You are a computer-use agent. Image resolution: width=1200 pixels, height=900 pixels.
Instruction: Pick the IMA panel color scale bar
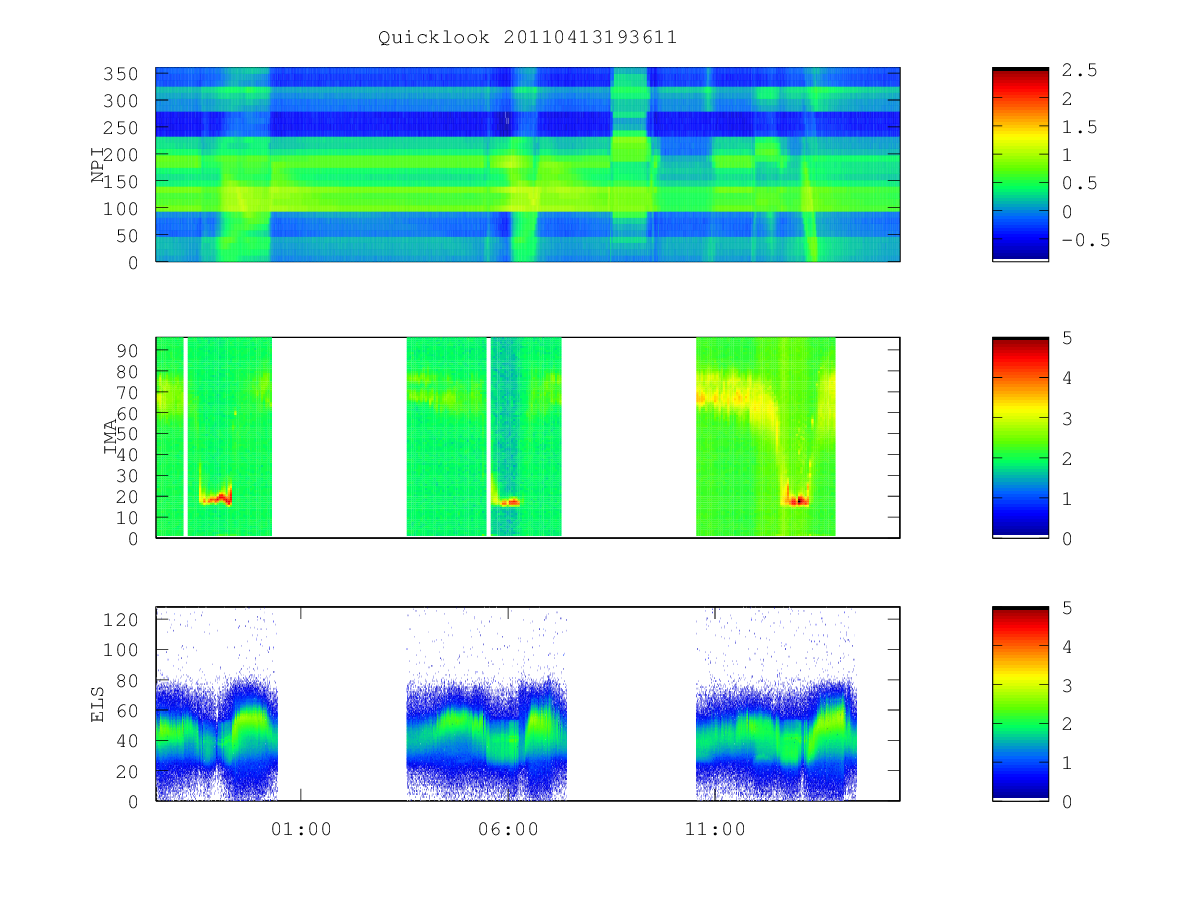pos(1020,437)
